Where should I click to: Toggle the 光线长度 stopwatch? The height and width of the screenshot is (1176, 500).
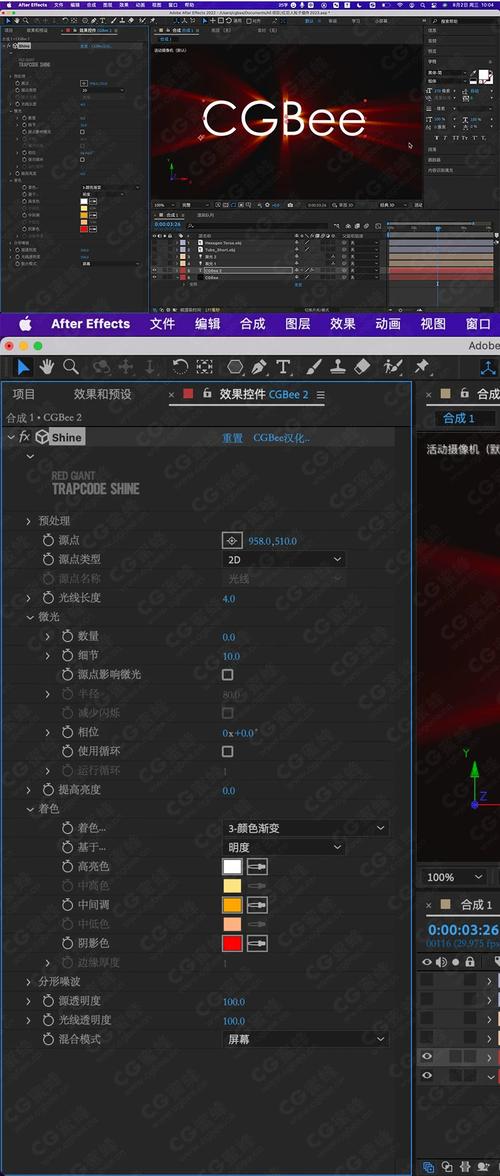[49, 598]
